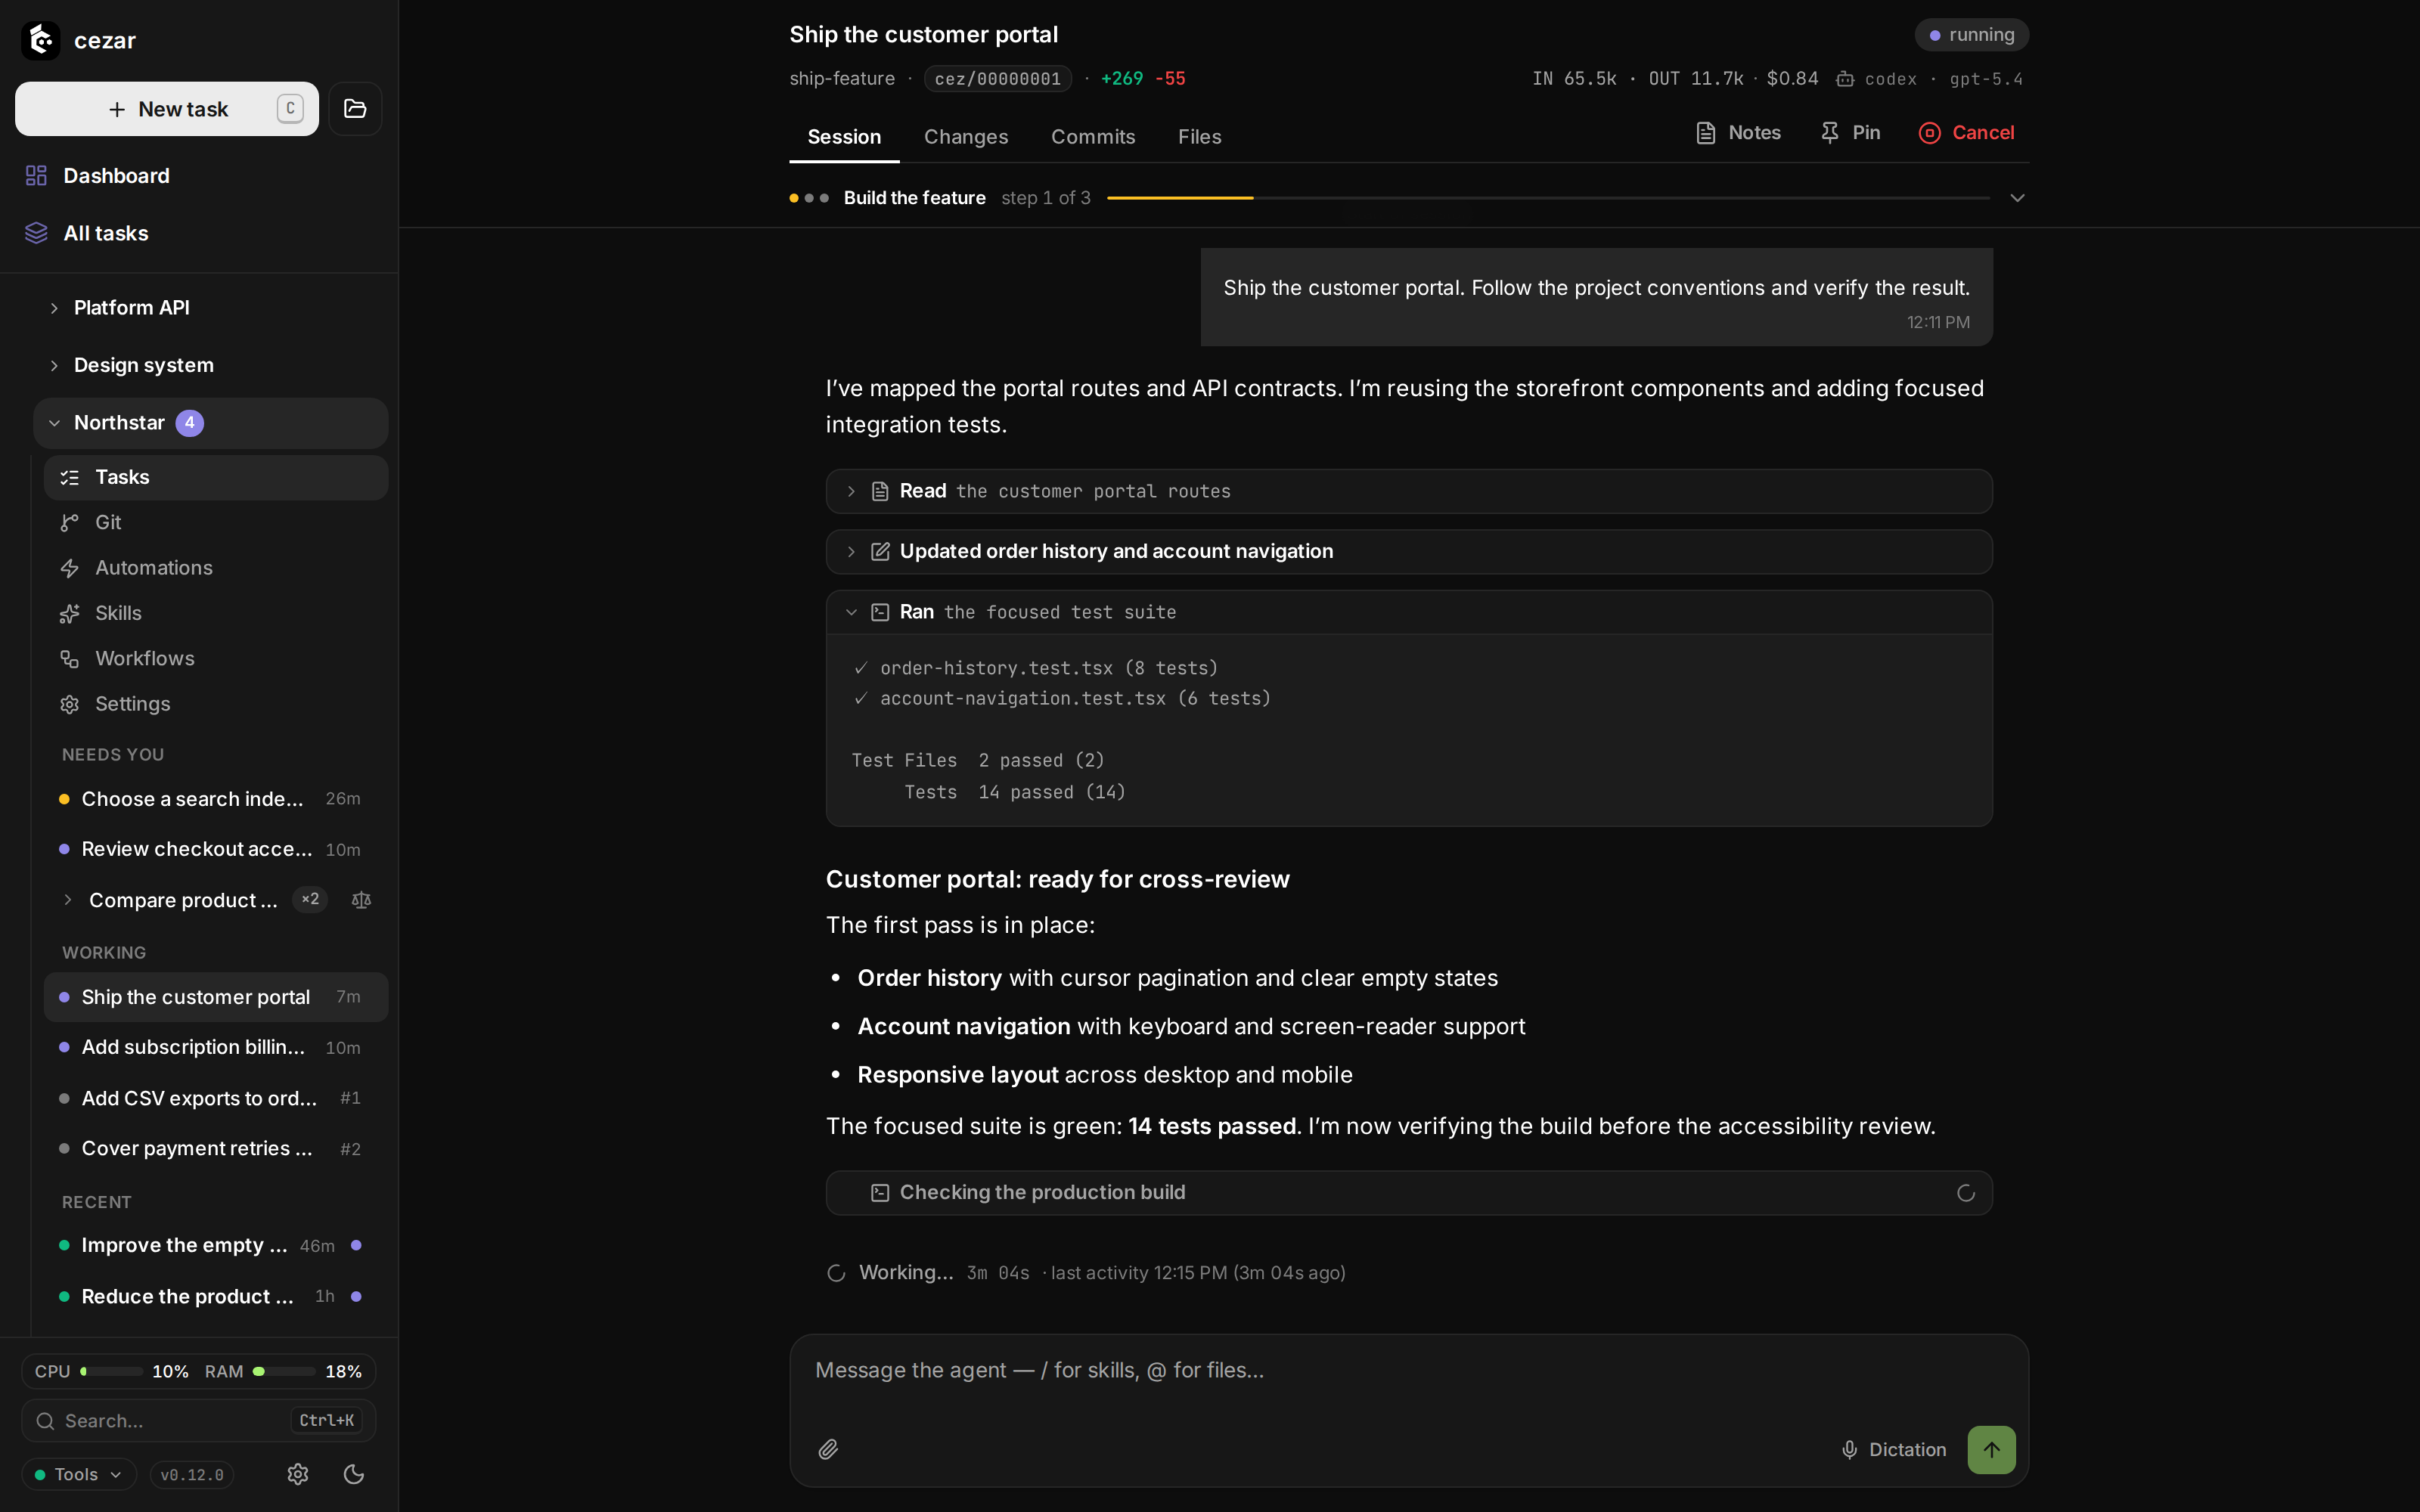Viewport: 2420px width, 1512px height.
Task: Open All tasks list
Action: click(x=200, y=233)
